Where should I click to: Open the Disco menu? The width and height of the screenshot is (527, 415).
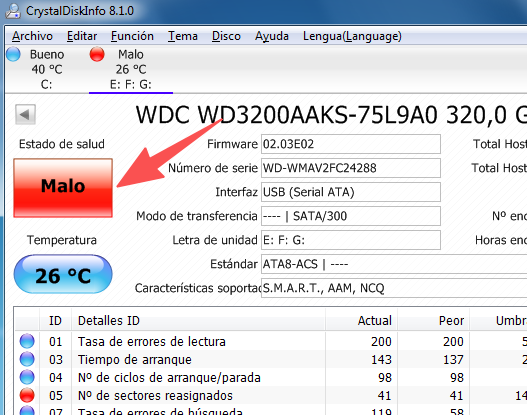click(x=226, y=36)
